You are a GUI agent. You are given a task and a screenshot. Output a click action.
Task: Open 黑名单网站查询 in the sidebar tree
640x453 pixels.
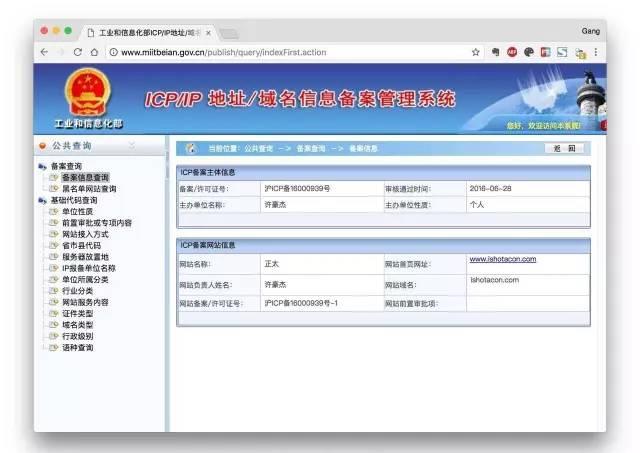point(88,188)
